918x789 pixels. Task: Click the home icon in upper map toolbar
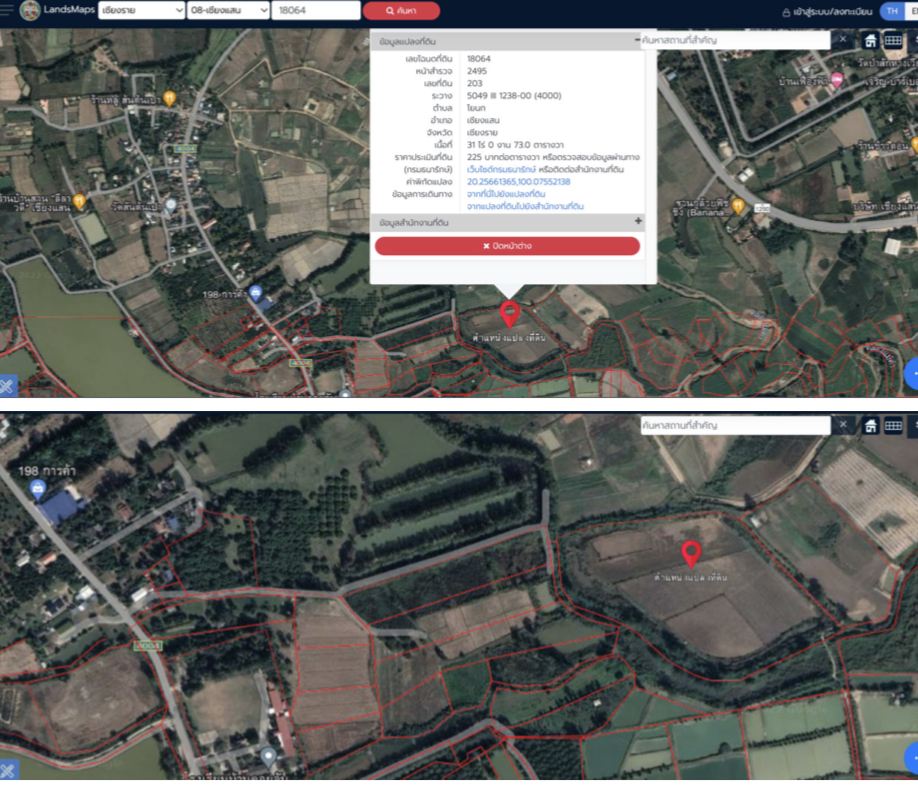click(870, 40)
